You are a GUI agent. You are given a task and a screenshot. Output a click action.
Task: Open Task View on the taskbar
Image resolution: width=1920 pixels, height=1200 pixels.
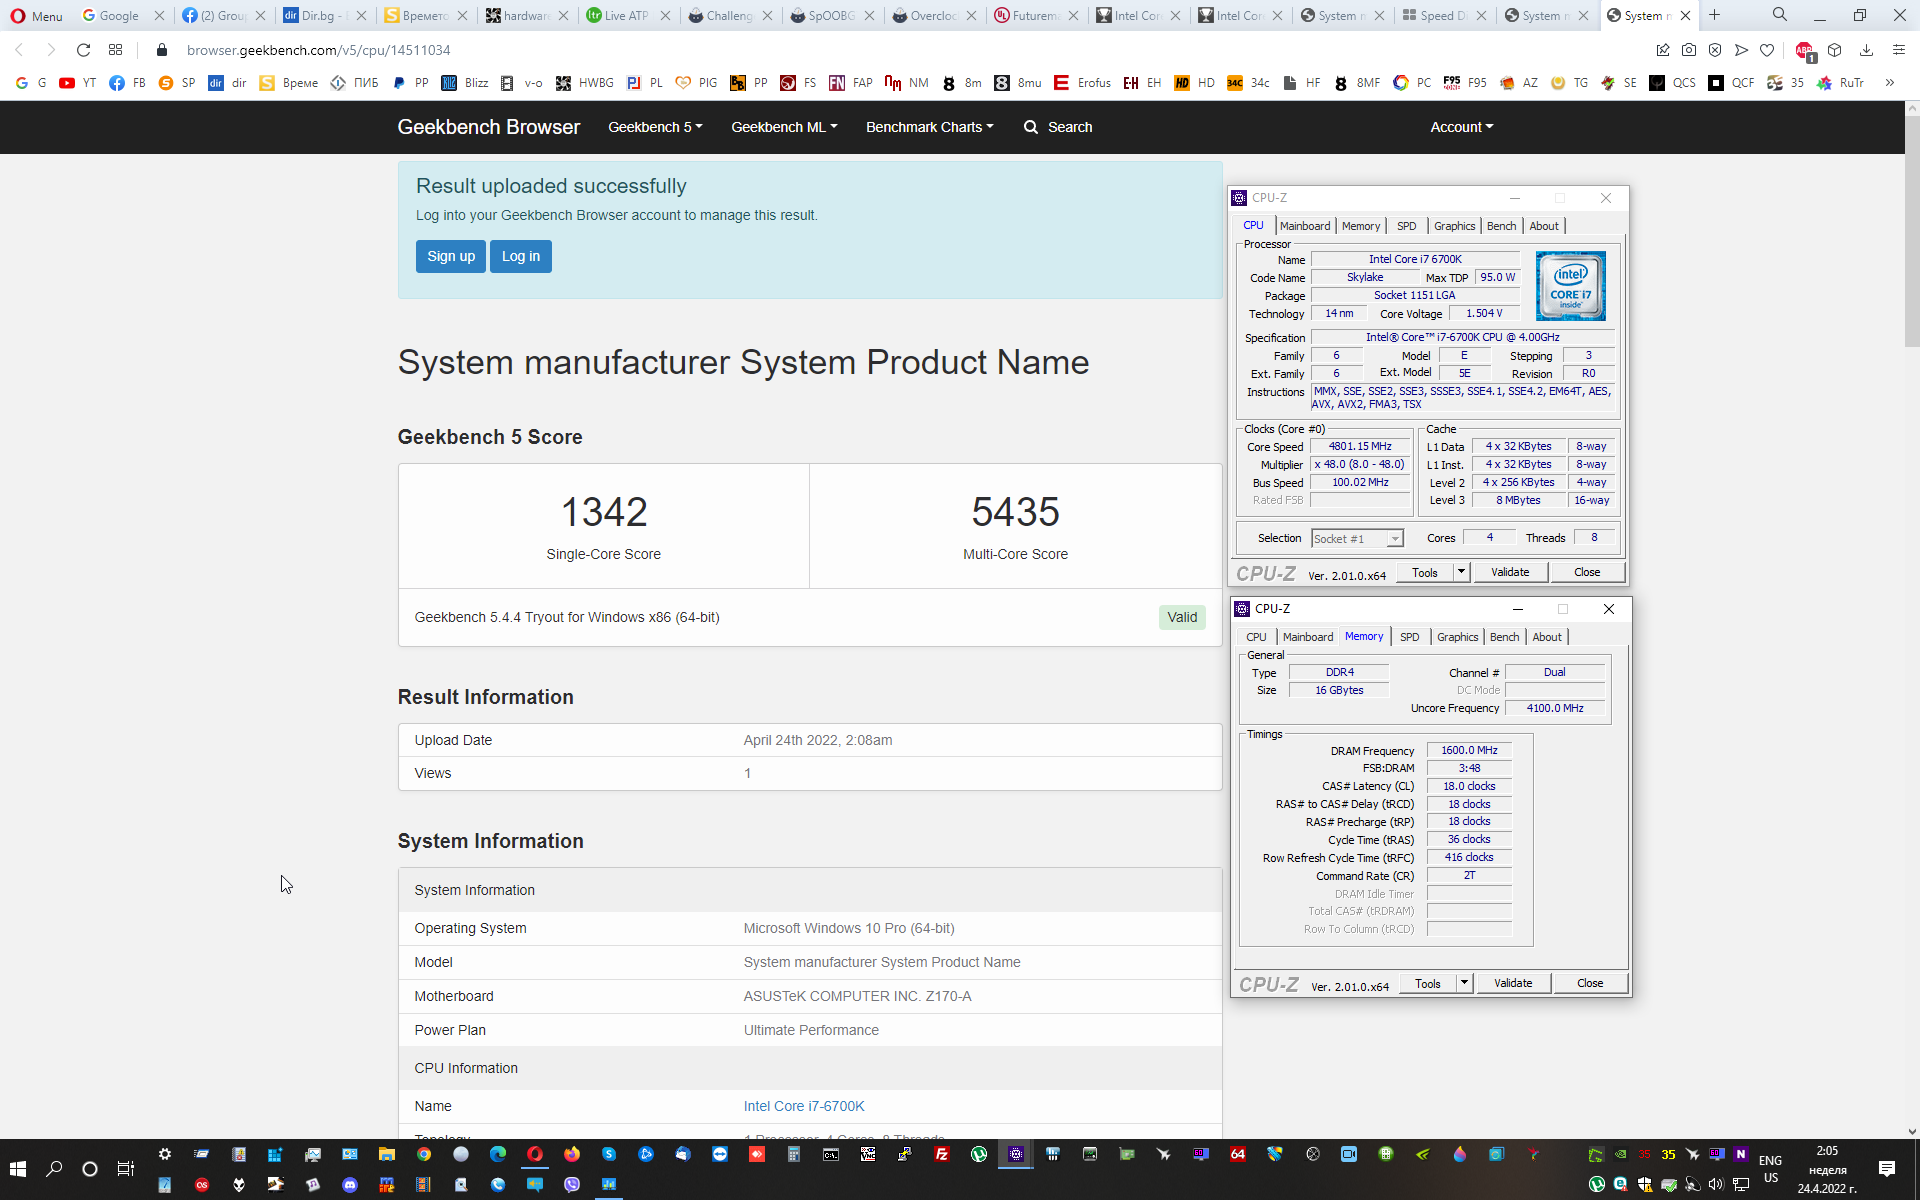[x=126, y=1169]
